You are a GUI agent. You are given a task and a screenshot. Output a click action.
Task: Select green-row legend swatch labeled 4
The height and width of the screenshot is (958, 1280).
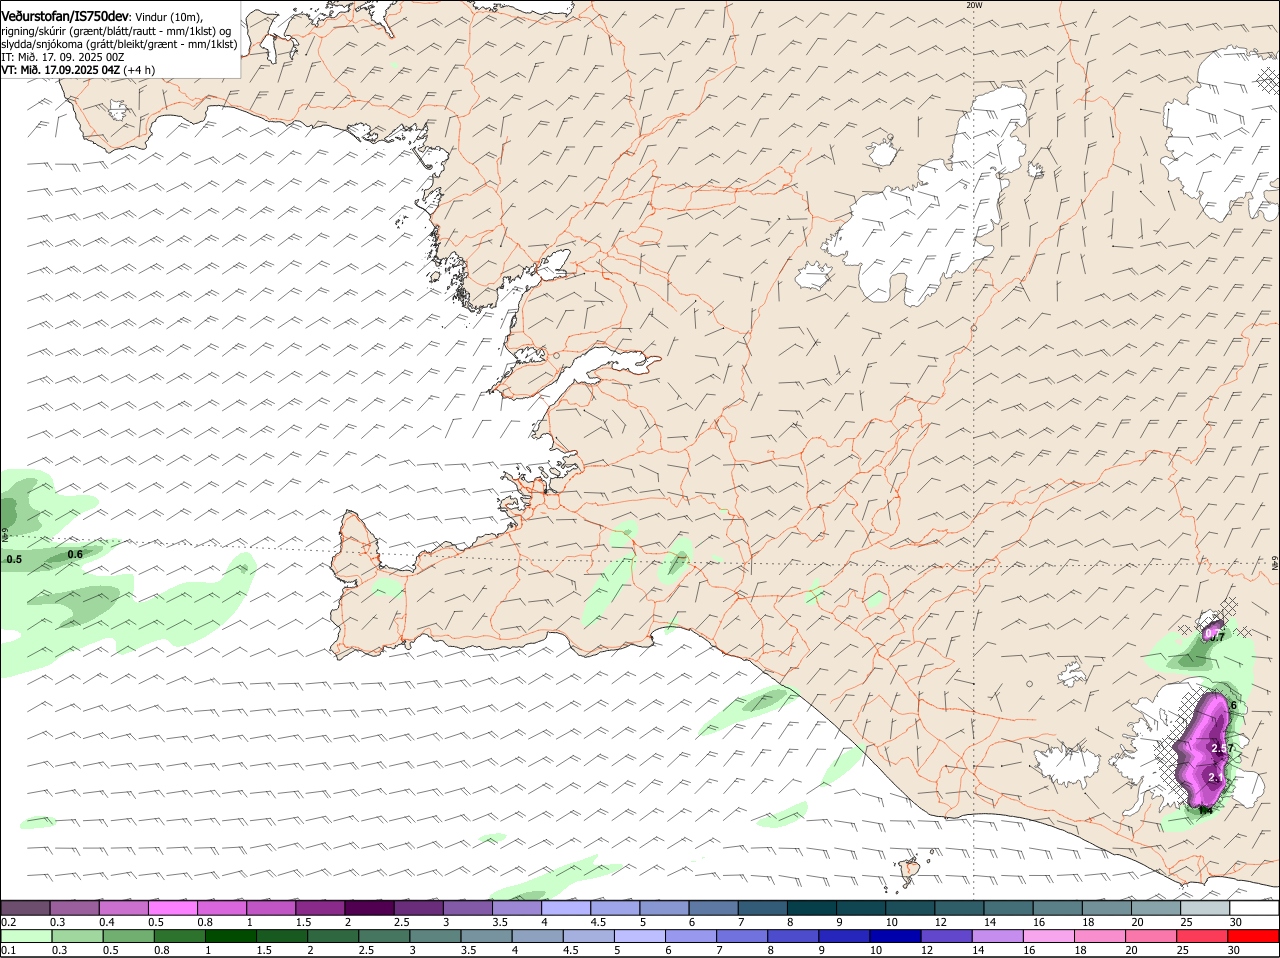click(537, 936)
